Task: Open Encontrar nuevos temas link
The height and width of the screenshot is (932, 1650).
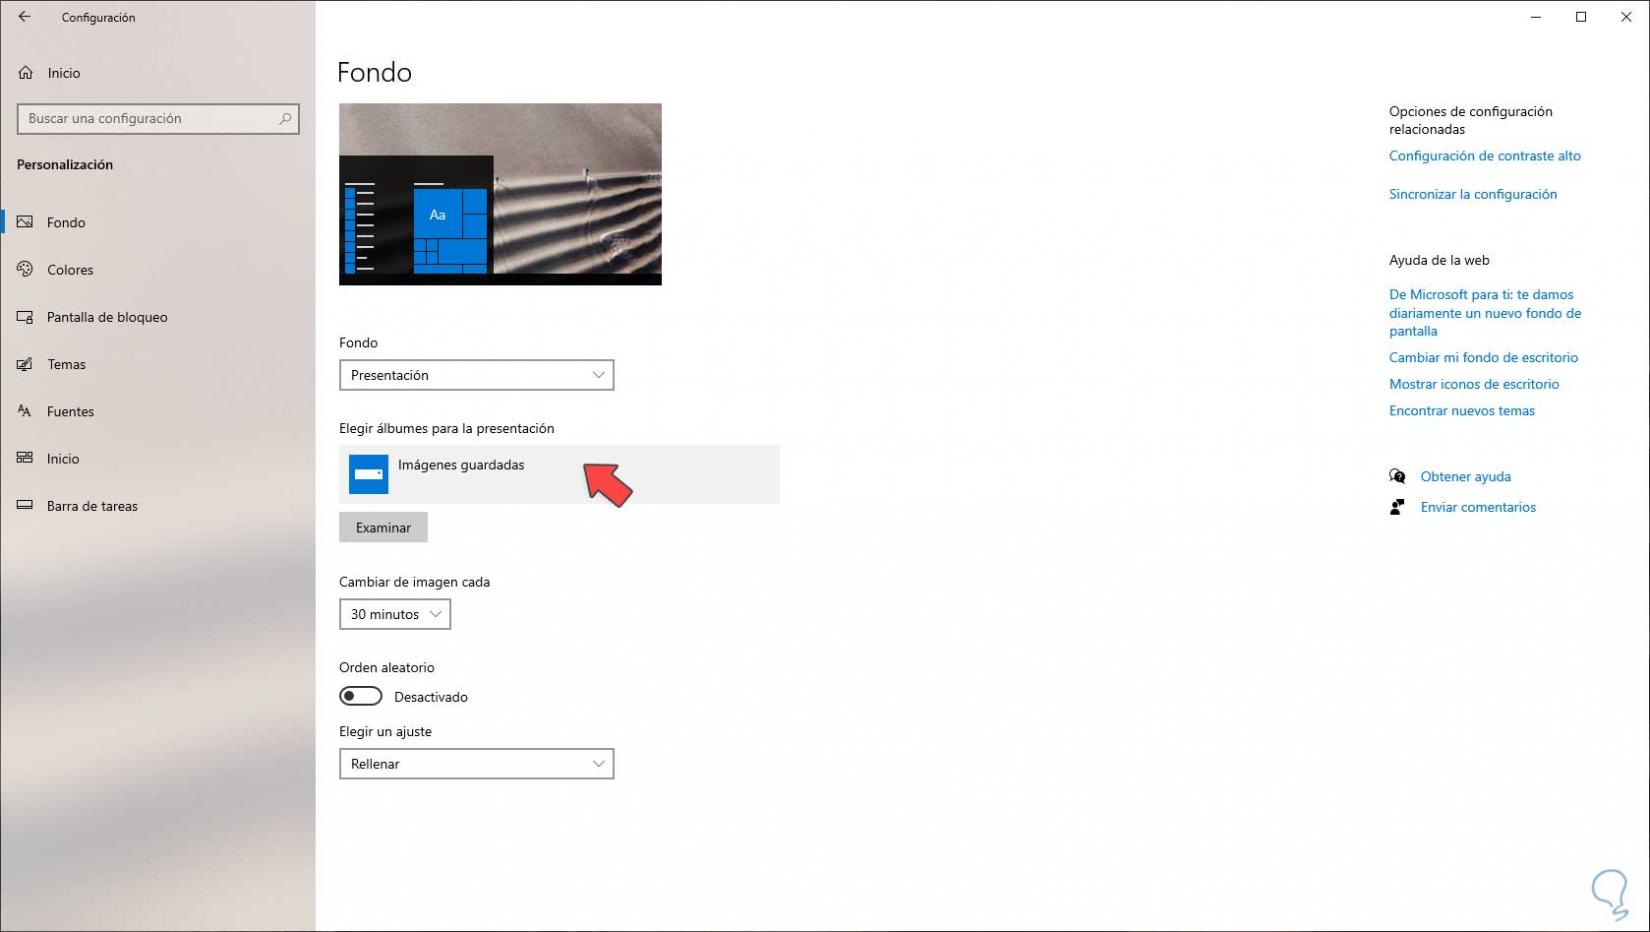Action: [1462, 411]
